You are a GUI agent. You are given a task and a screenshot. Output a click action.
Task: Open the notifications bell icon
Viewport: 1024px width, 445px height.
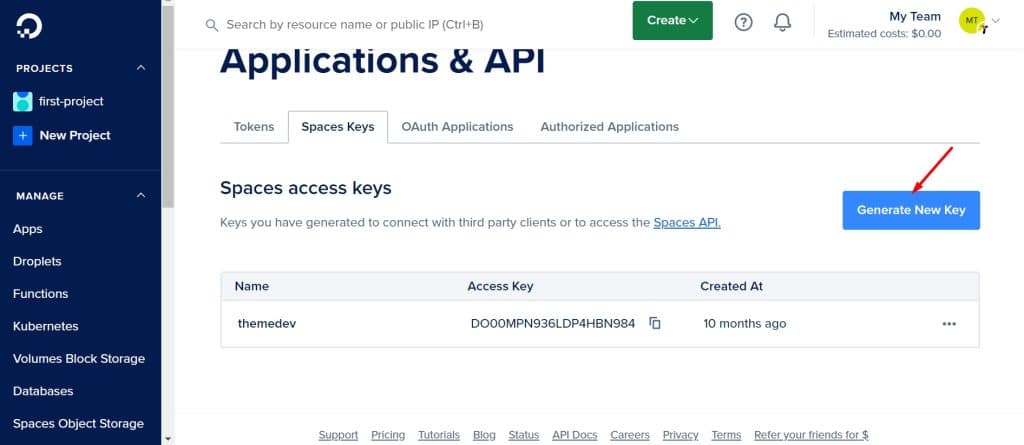point(782,22)
